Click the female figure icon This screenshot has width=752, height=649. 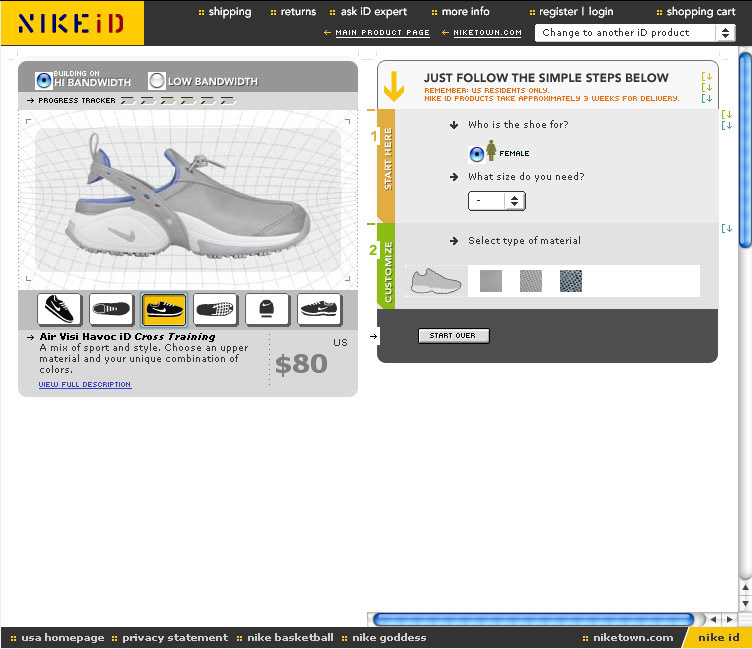(x=491, y=151)
